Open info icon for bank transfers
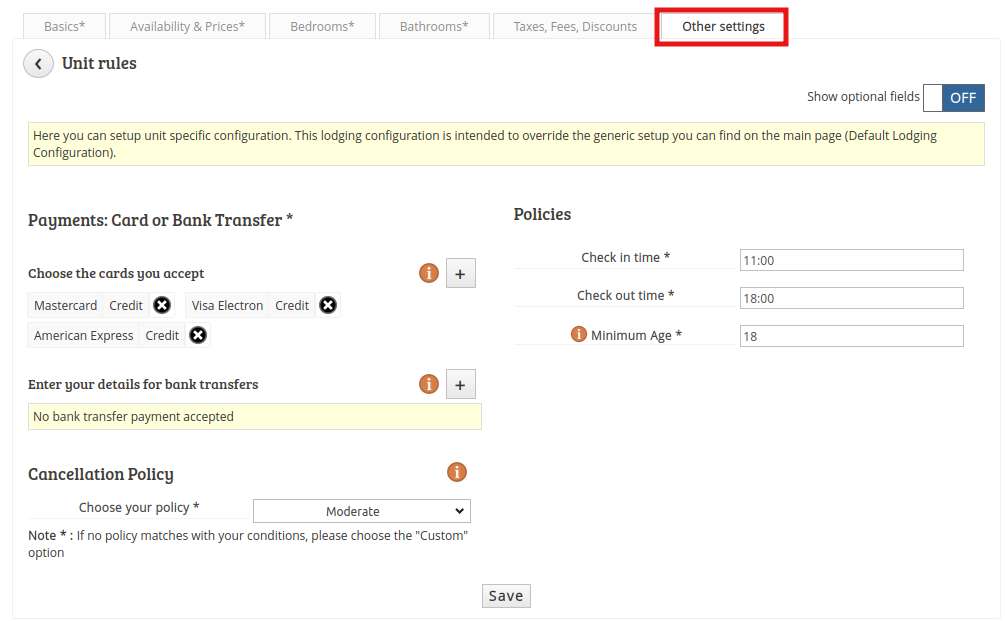Viewport: 1006px width, 621px height. pos(429,384)
